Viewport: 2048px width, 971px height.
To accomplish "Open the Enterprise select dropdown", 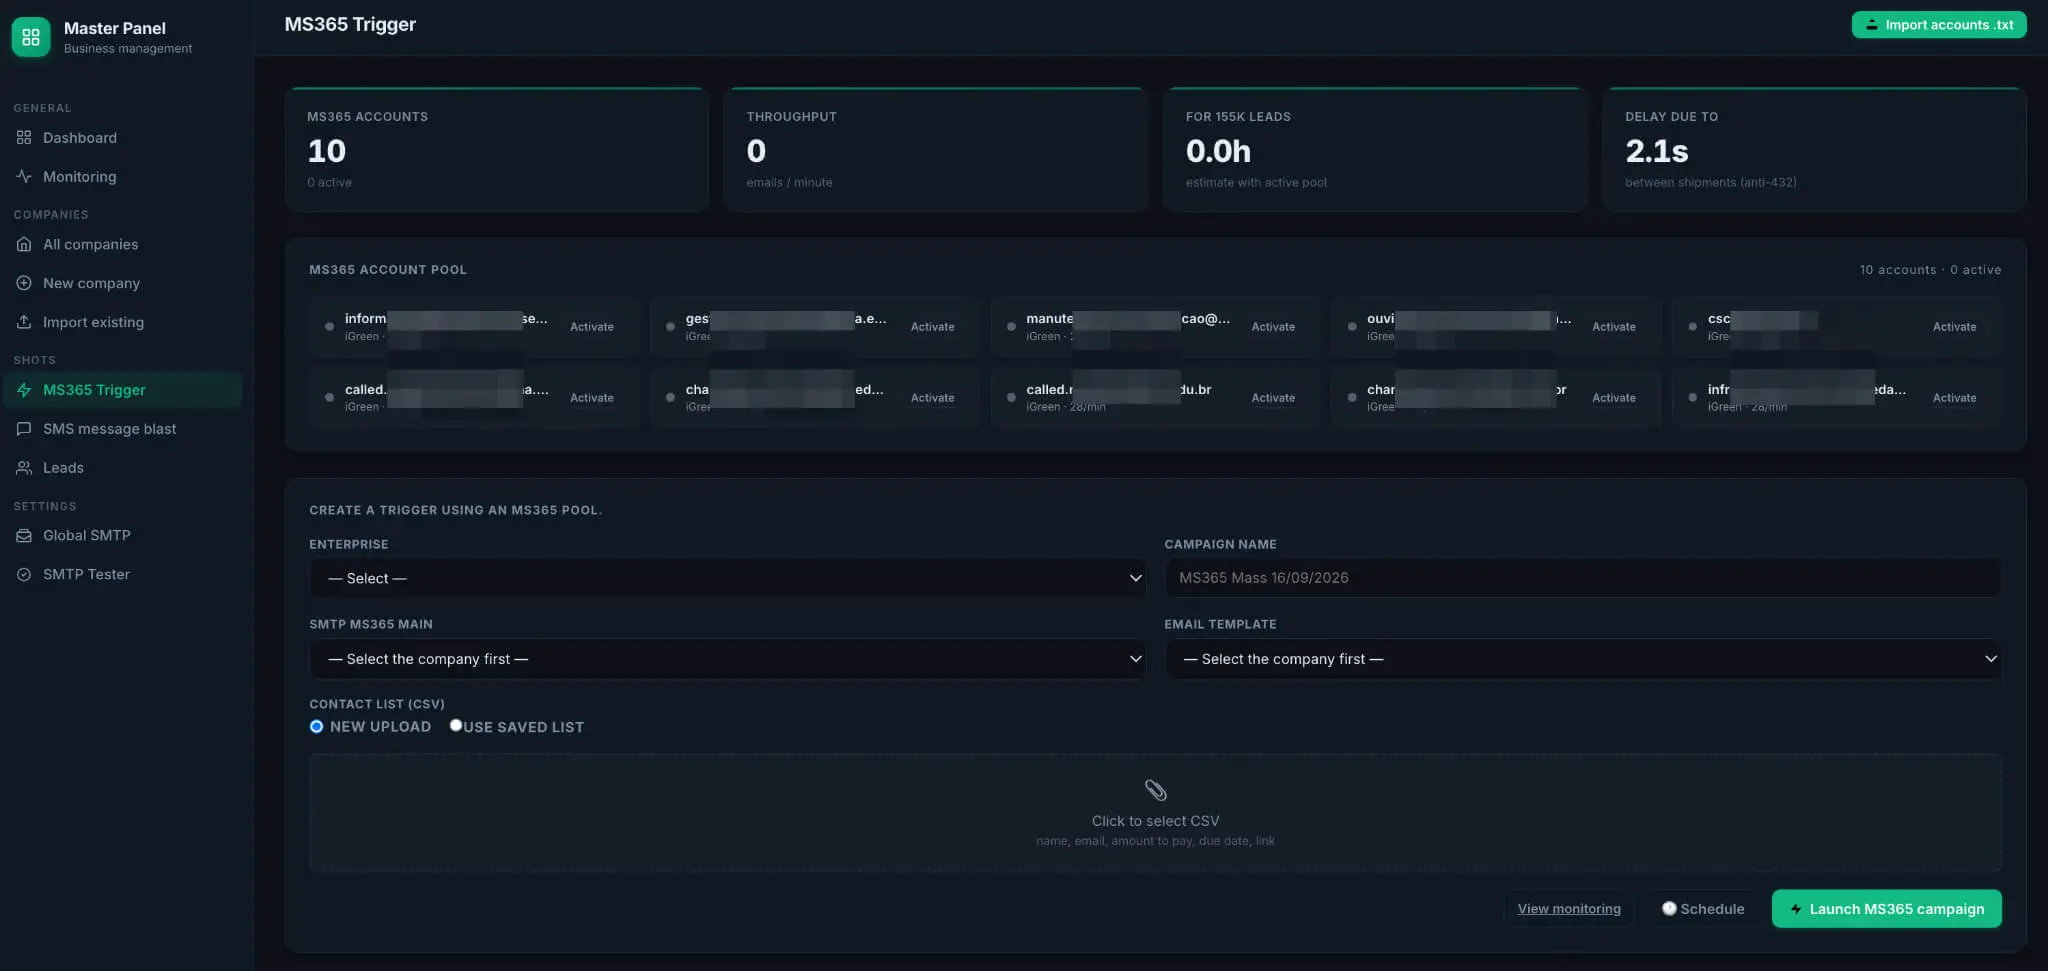I will [727, 578].
